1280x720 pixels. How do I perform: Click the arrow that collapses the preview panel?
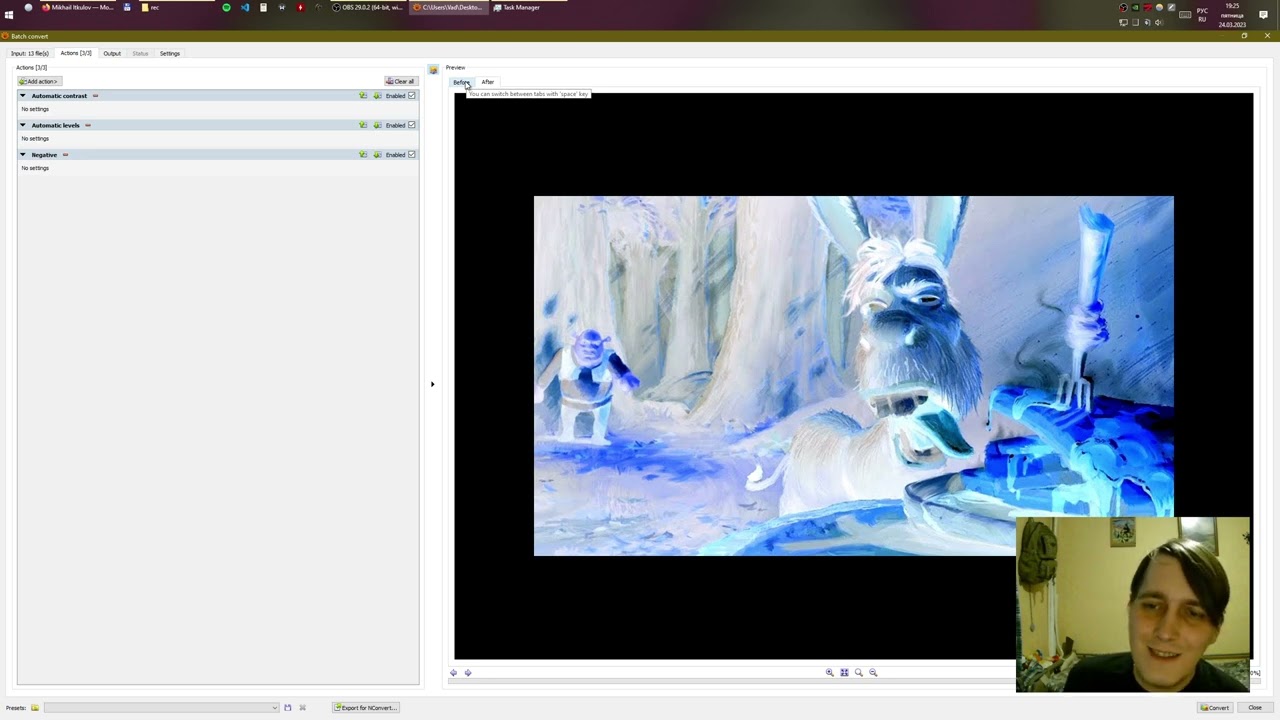pos(432,384)
